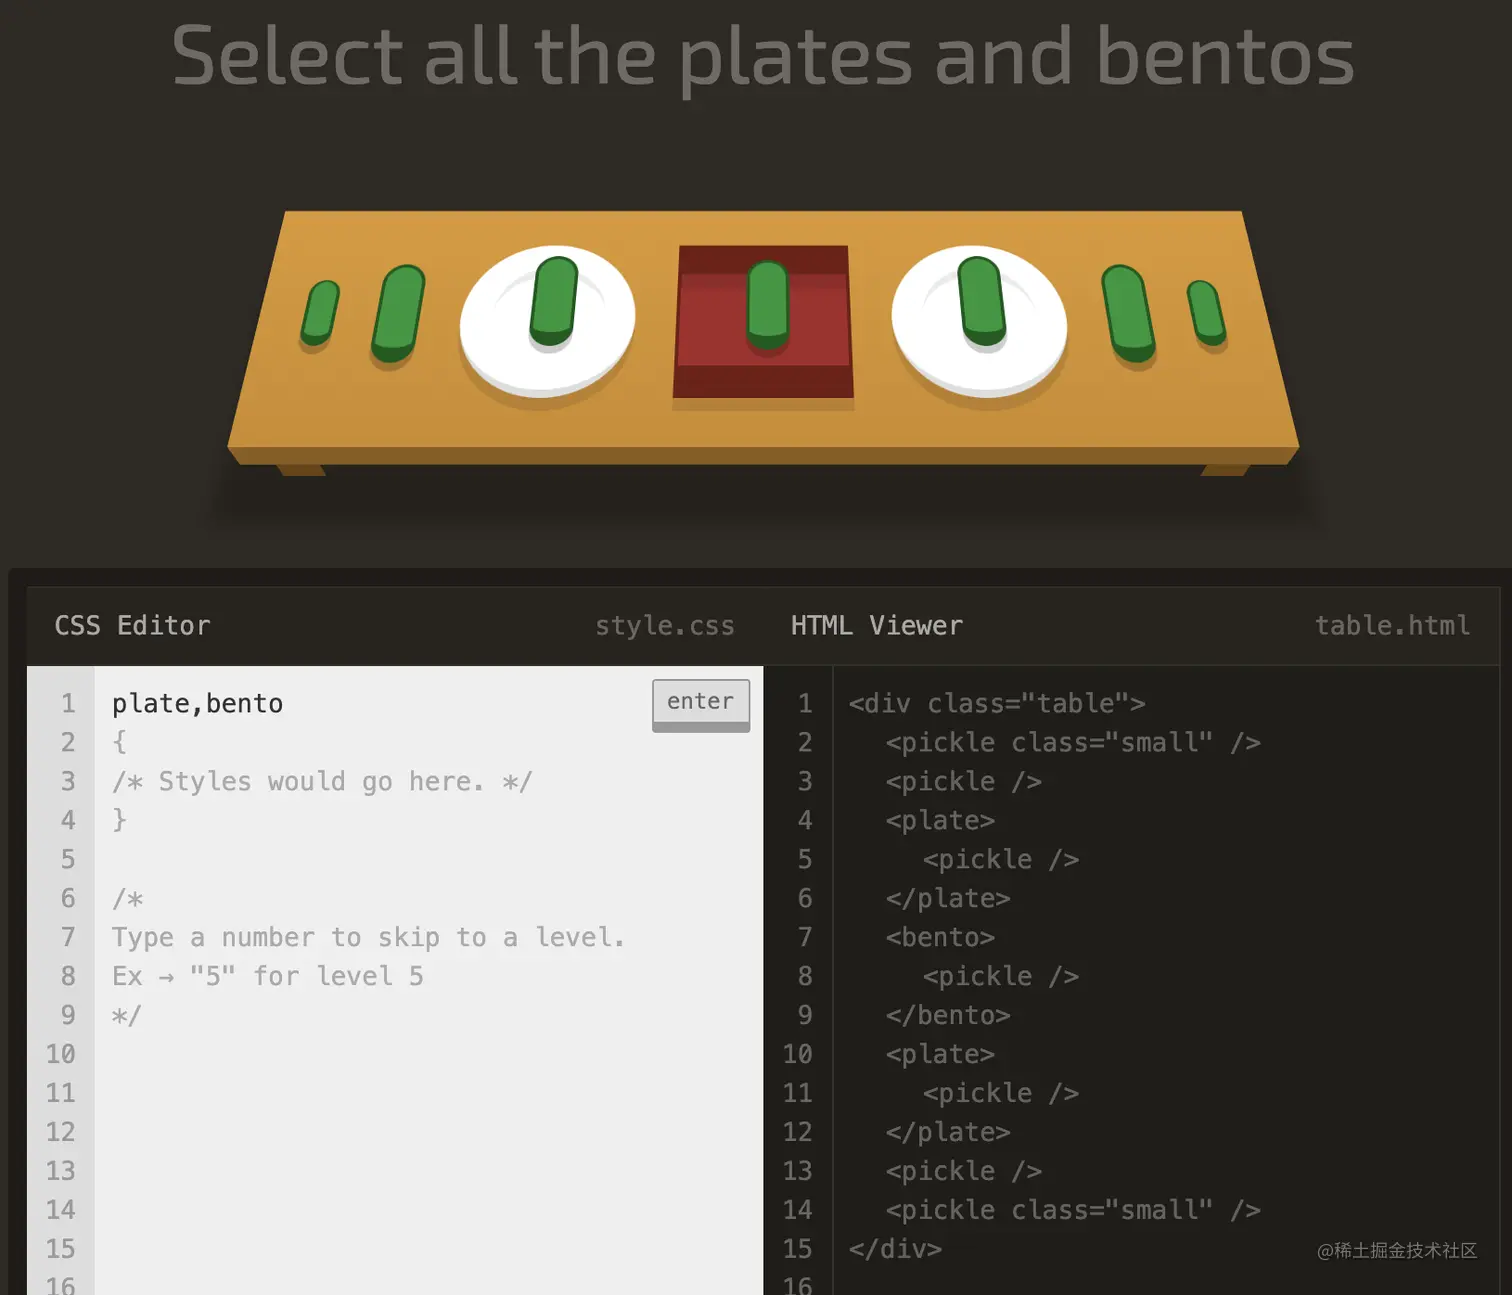Screen dimensions: 1512x1295
Task: Click the small pickle at table's left end
Action: [320, 314]
